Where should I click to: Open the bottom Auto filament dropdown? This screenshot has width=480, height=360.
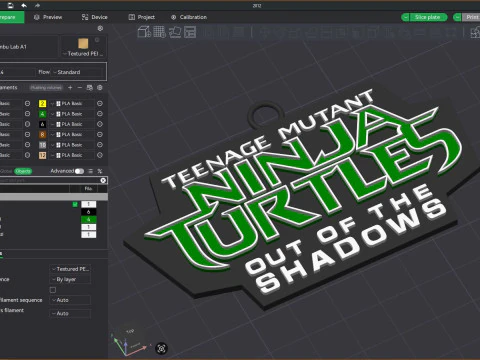click(x=70, y=313)
